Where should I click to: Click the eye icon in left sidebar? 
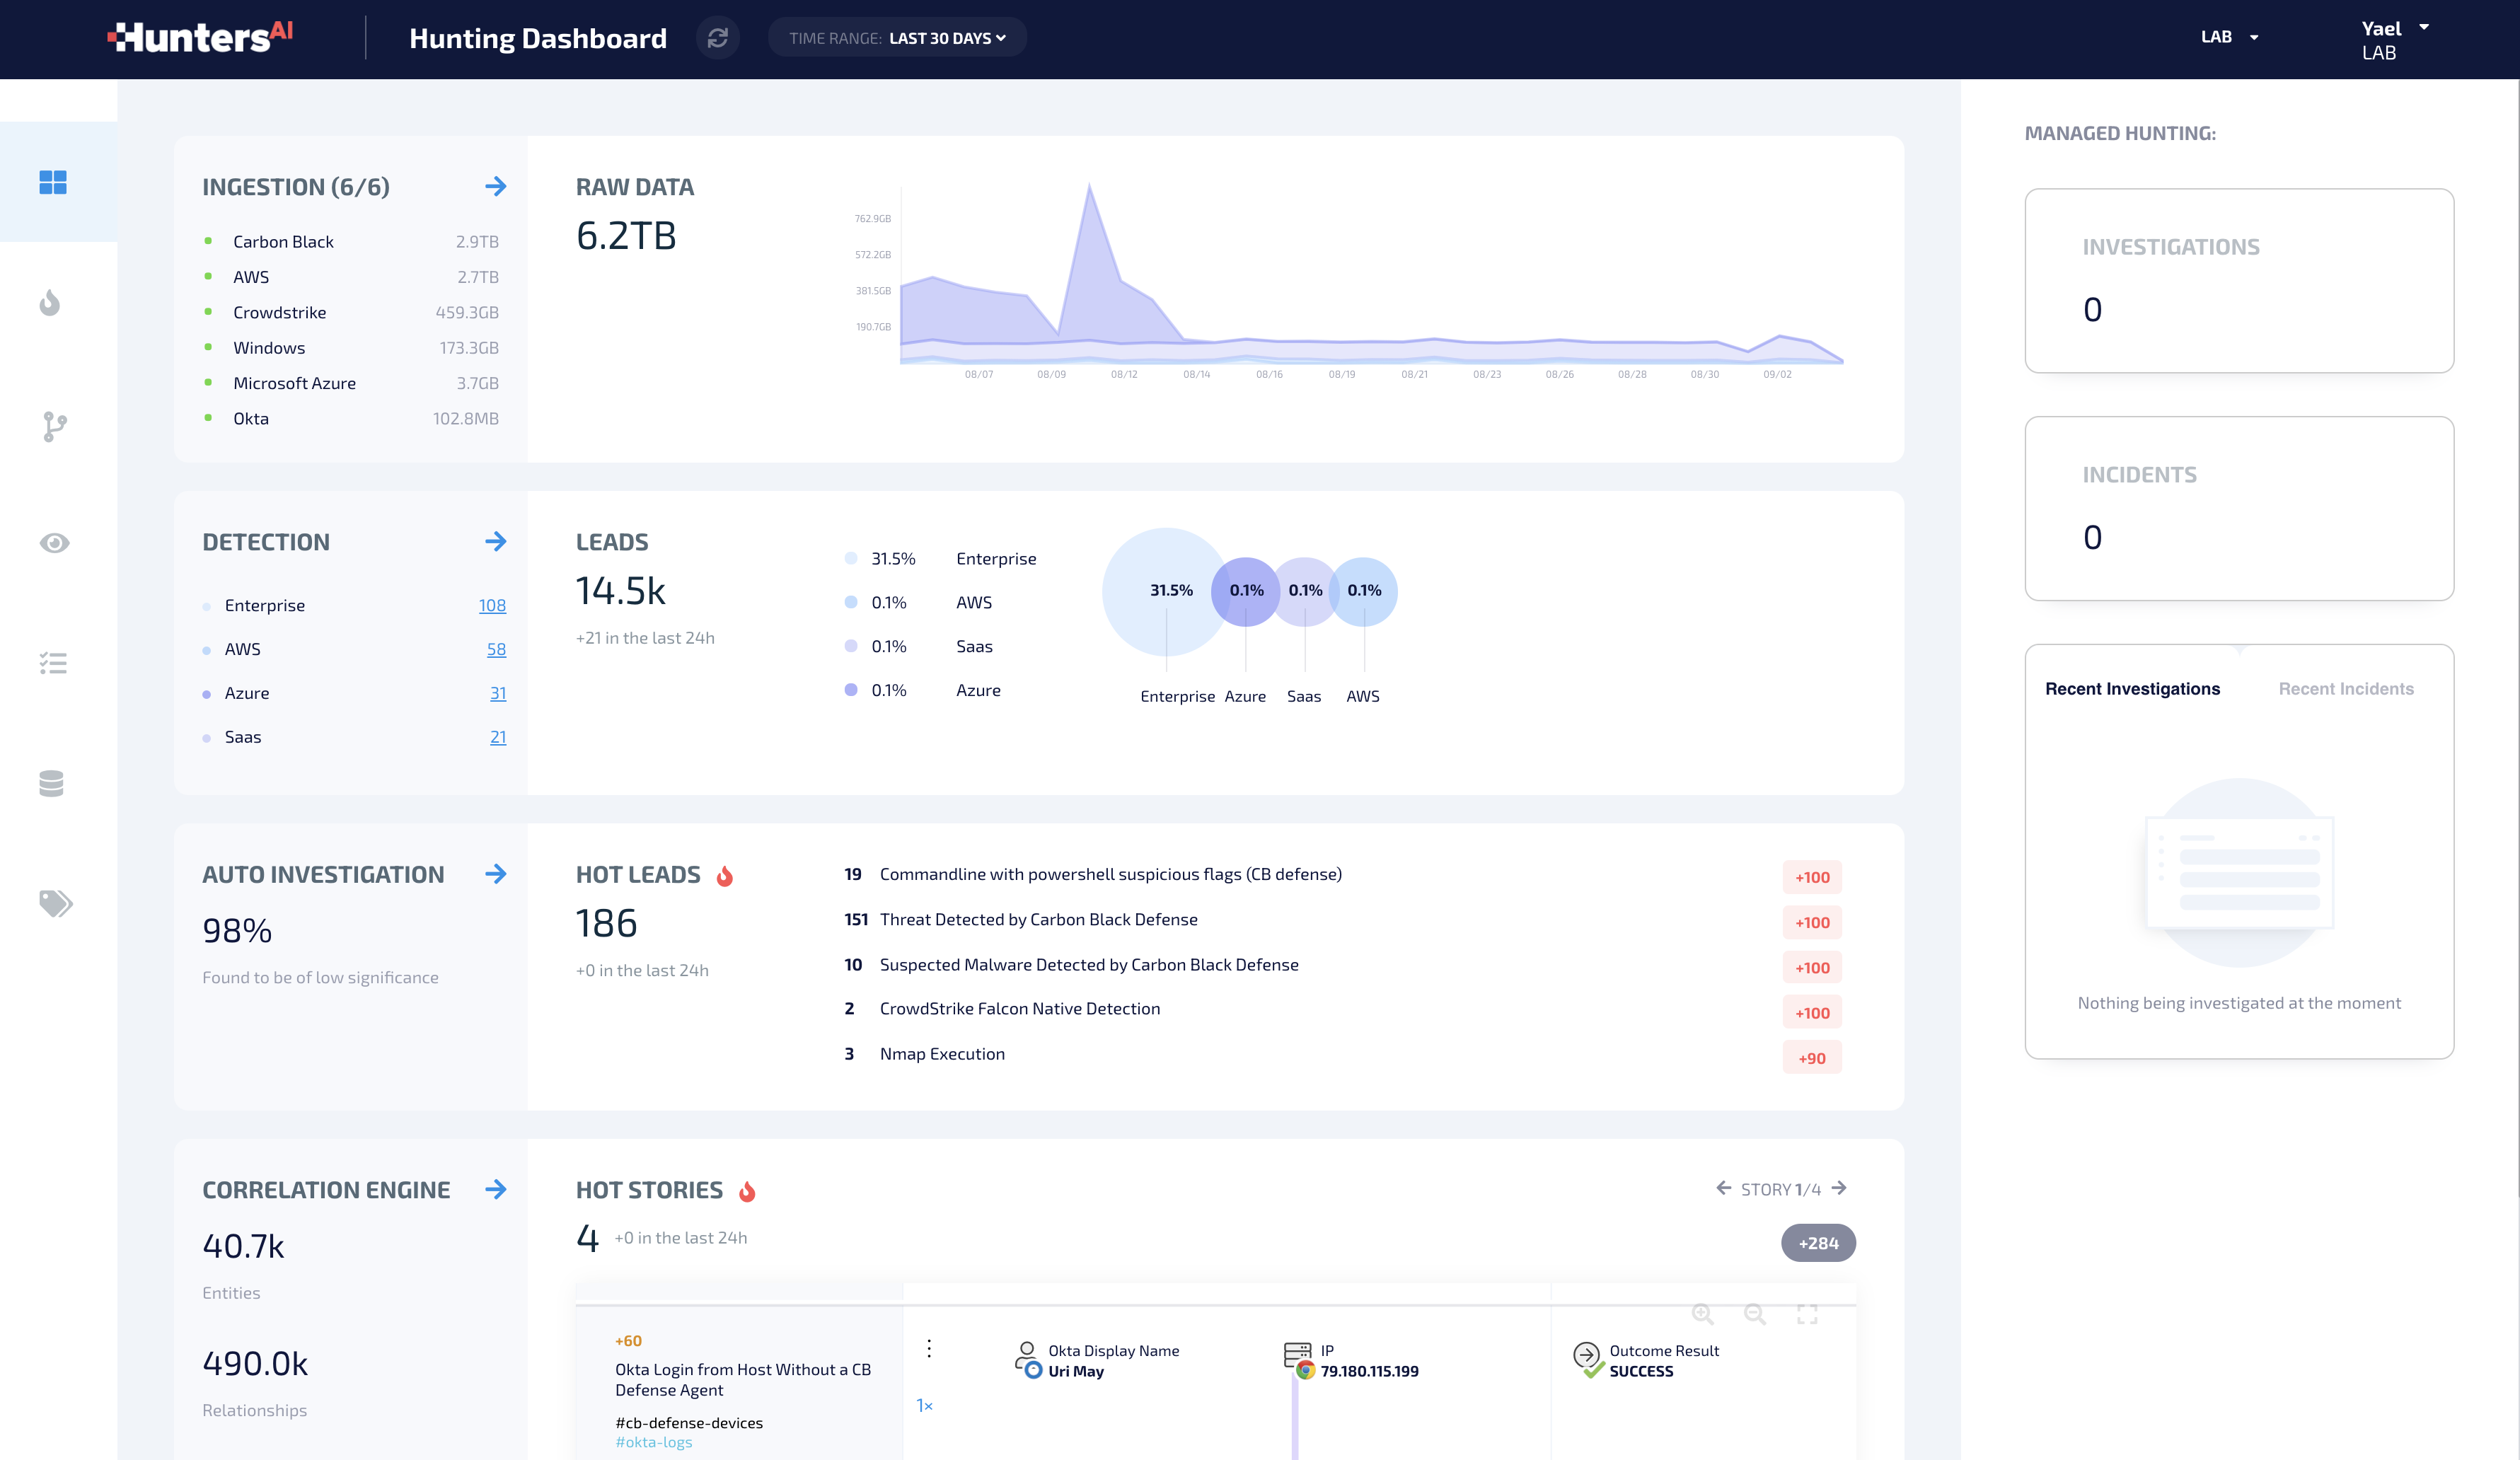54,543
